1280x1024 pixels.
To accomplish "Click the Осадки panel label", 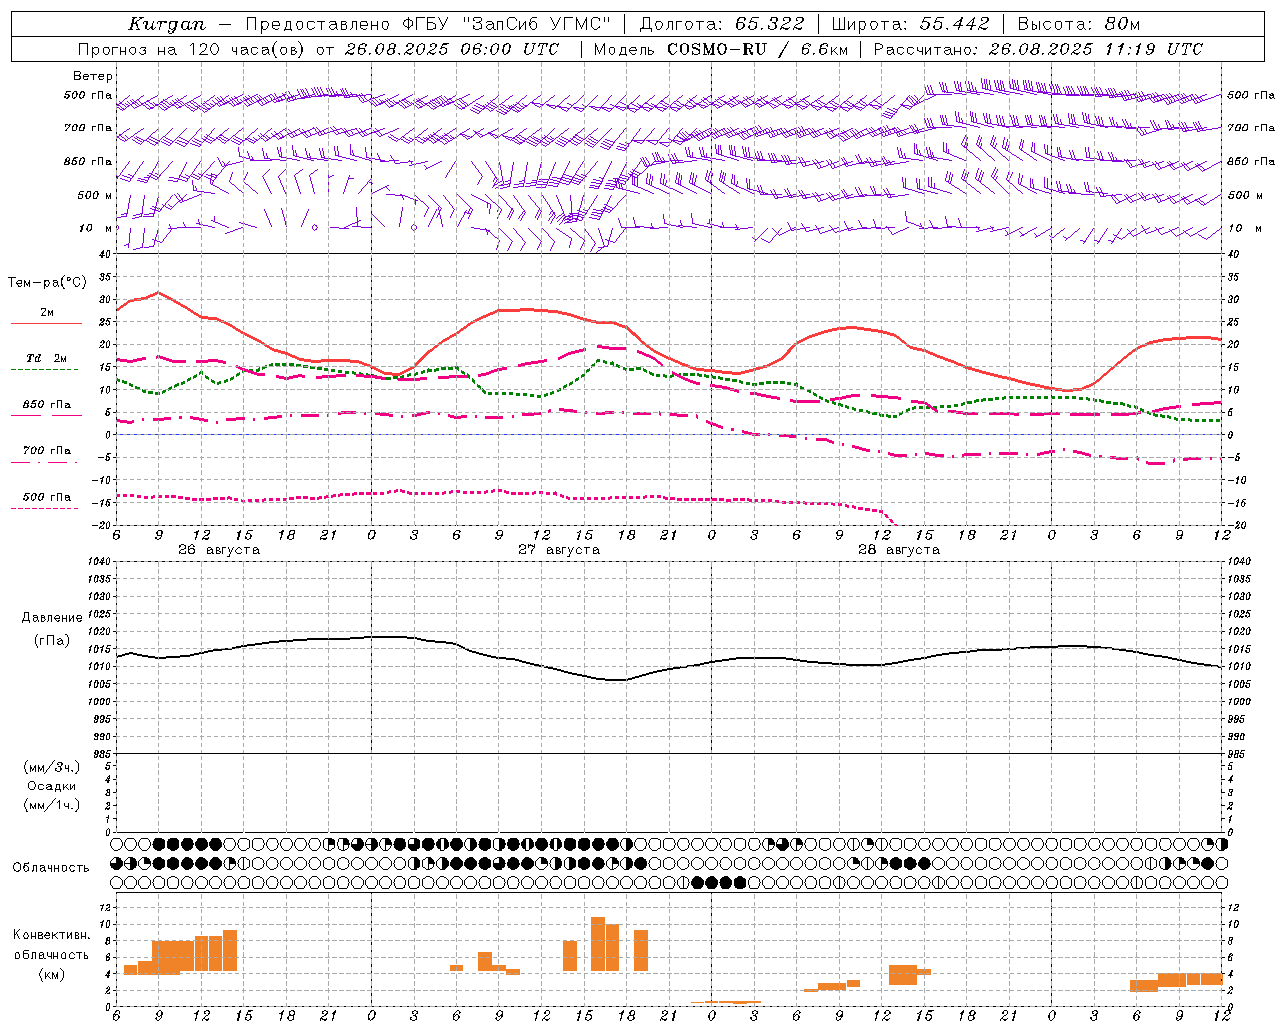I will click(x=52, y=786).
